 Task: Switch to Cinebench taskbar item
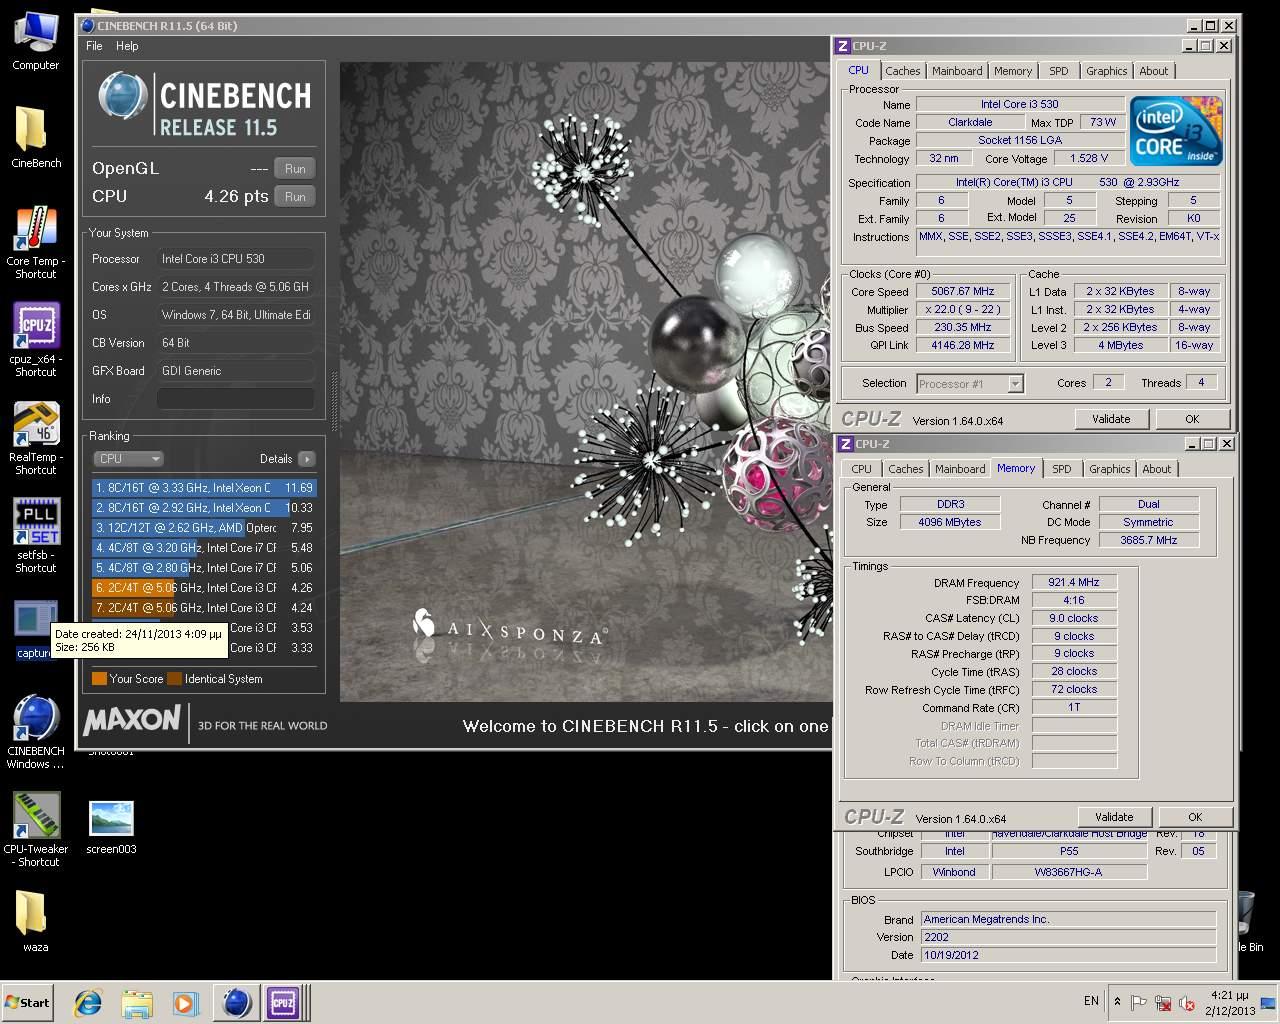tap(236, 1002)
